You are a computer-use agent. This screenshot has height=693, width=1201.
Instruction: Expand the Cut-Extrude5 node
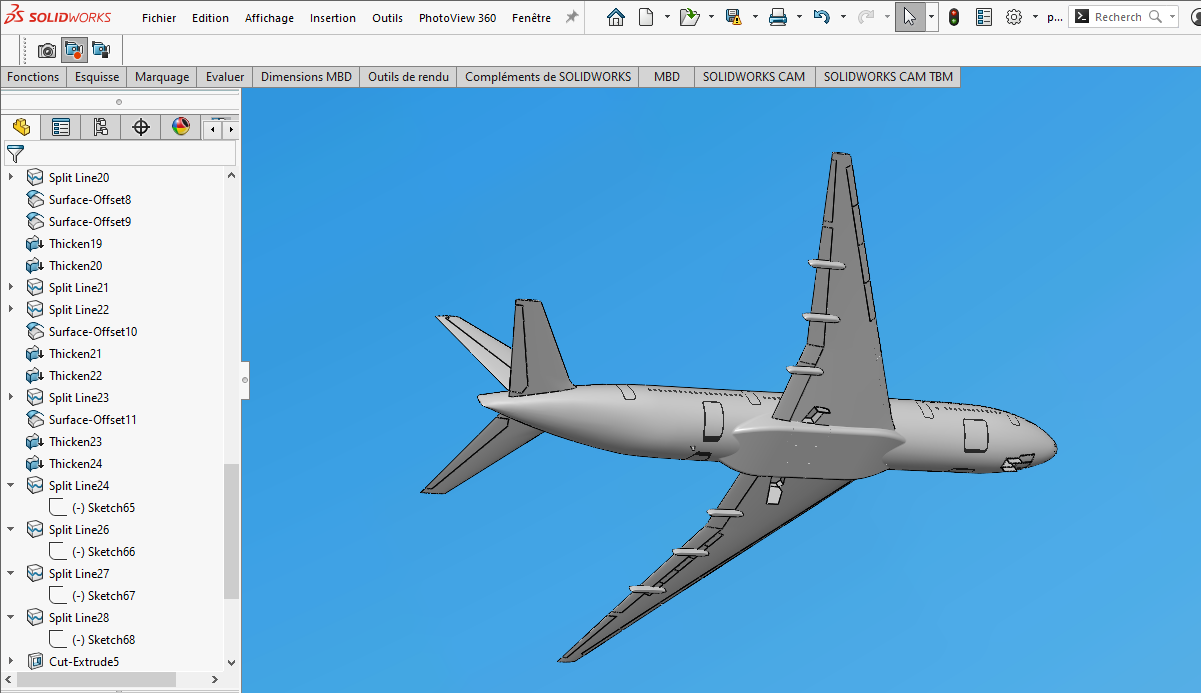11,661
